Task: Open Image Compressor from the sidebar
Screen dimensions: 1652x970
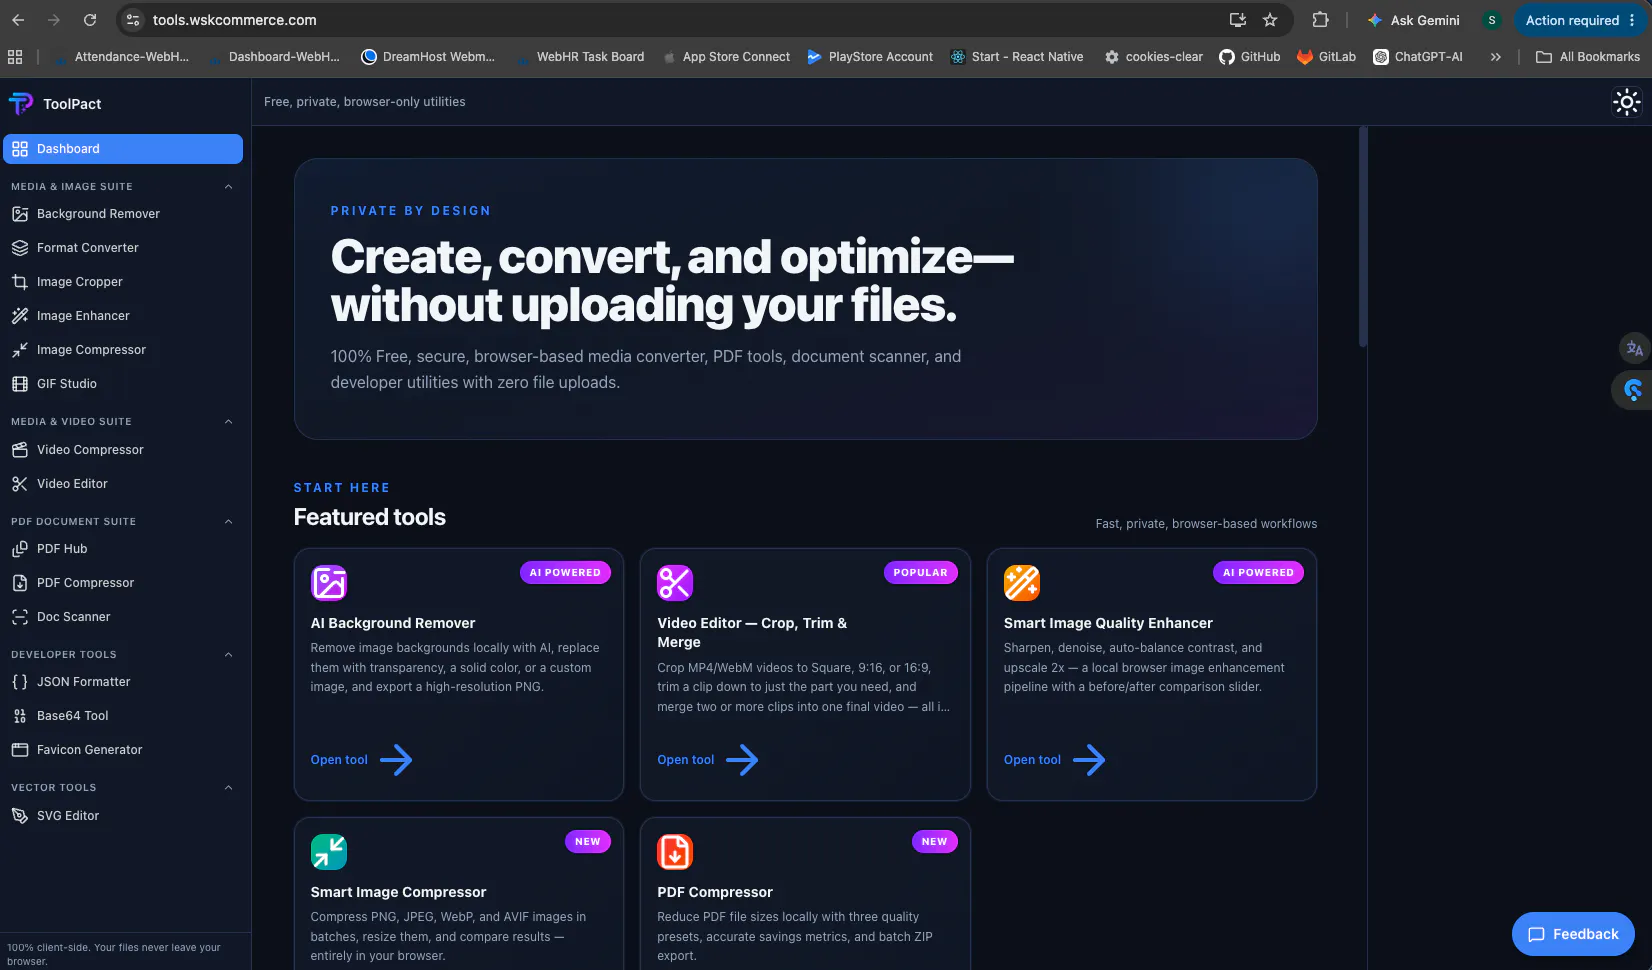Action: pos(123,350)
